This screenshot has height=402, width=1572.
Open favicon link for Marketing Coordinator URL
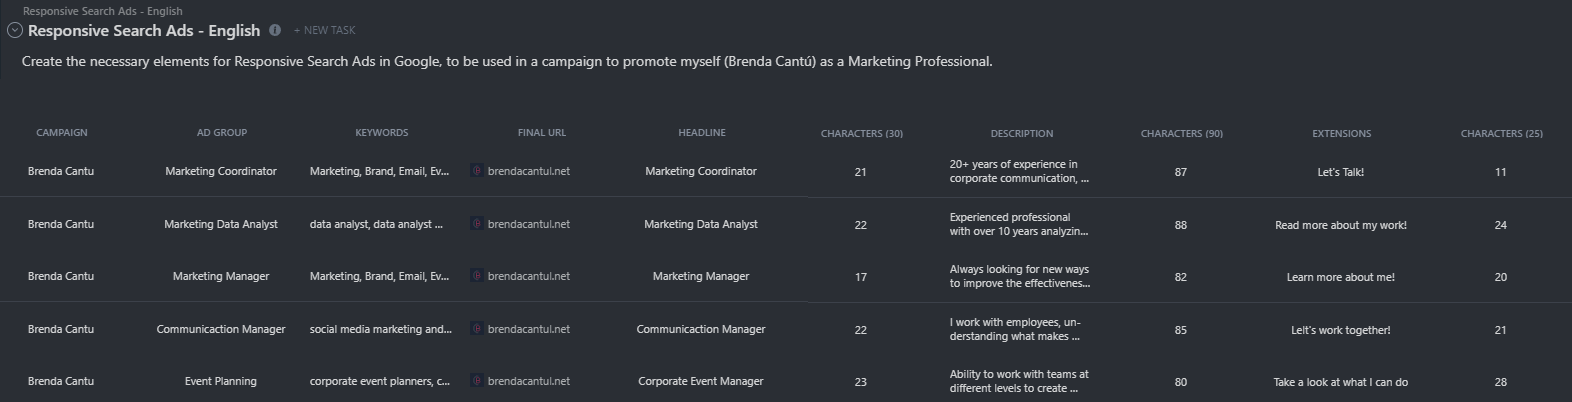coord(477,171)
